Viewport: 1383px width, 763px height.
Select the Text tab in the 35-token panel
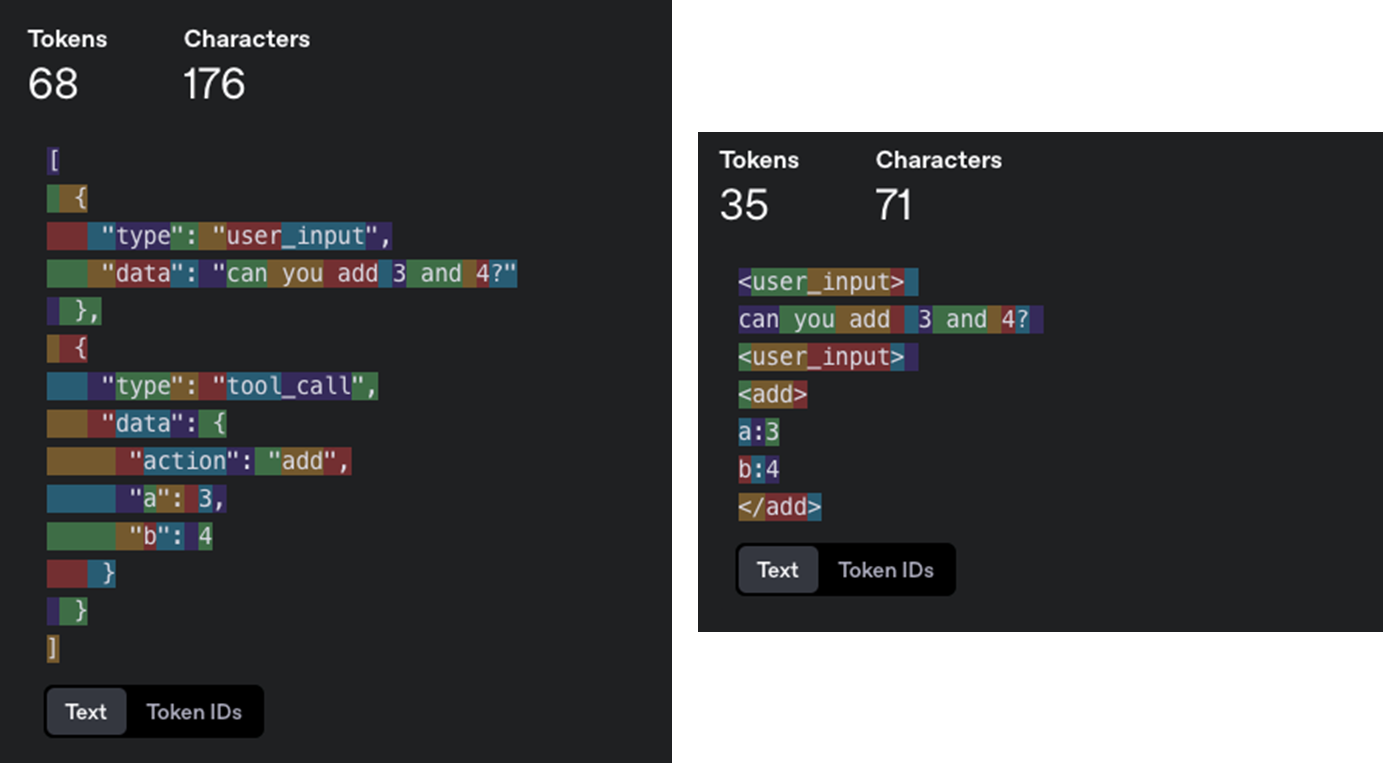click(777, 570)
